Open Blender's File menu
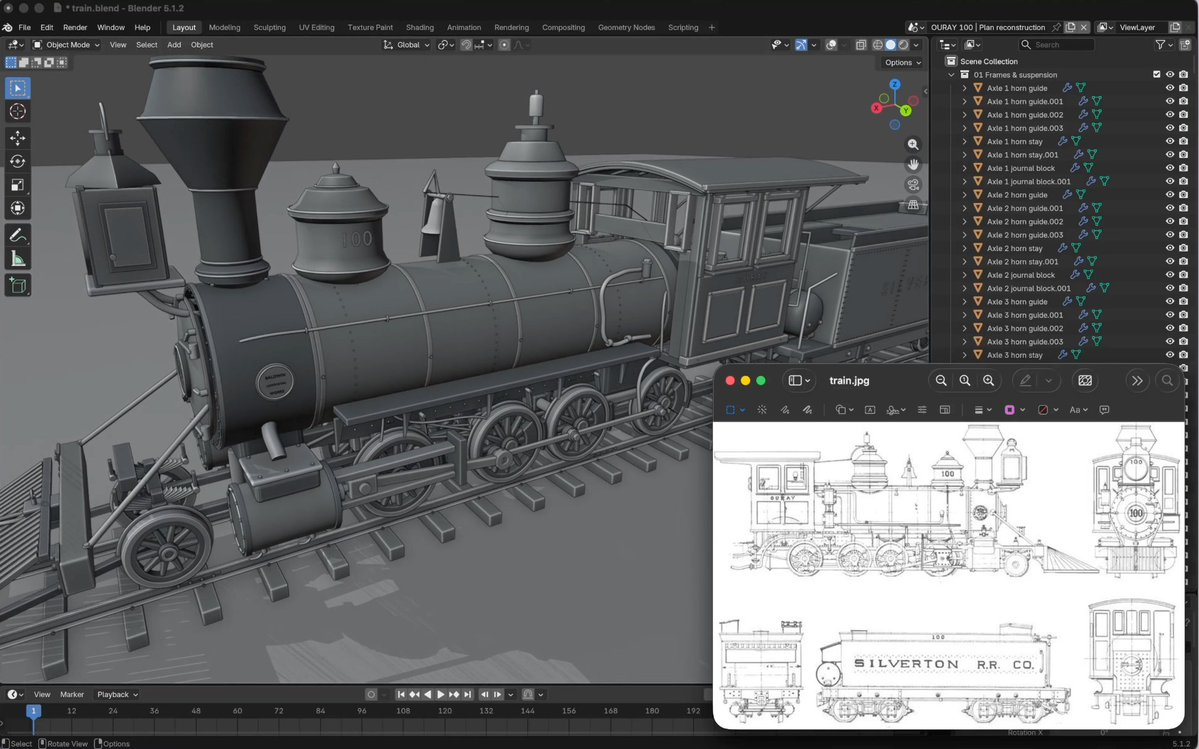The height and width of the screenshot is (749, 1199). (x=24, y=28)
